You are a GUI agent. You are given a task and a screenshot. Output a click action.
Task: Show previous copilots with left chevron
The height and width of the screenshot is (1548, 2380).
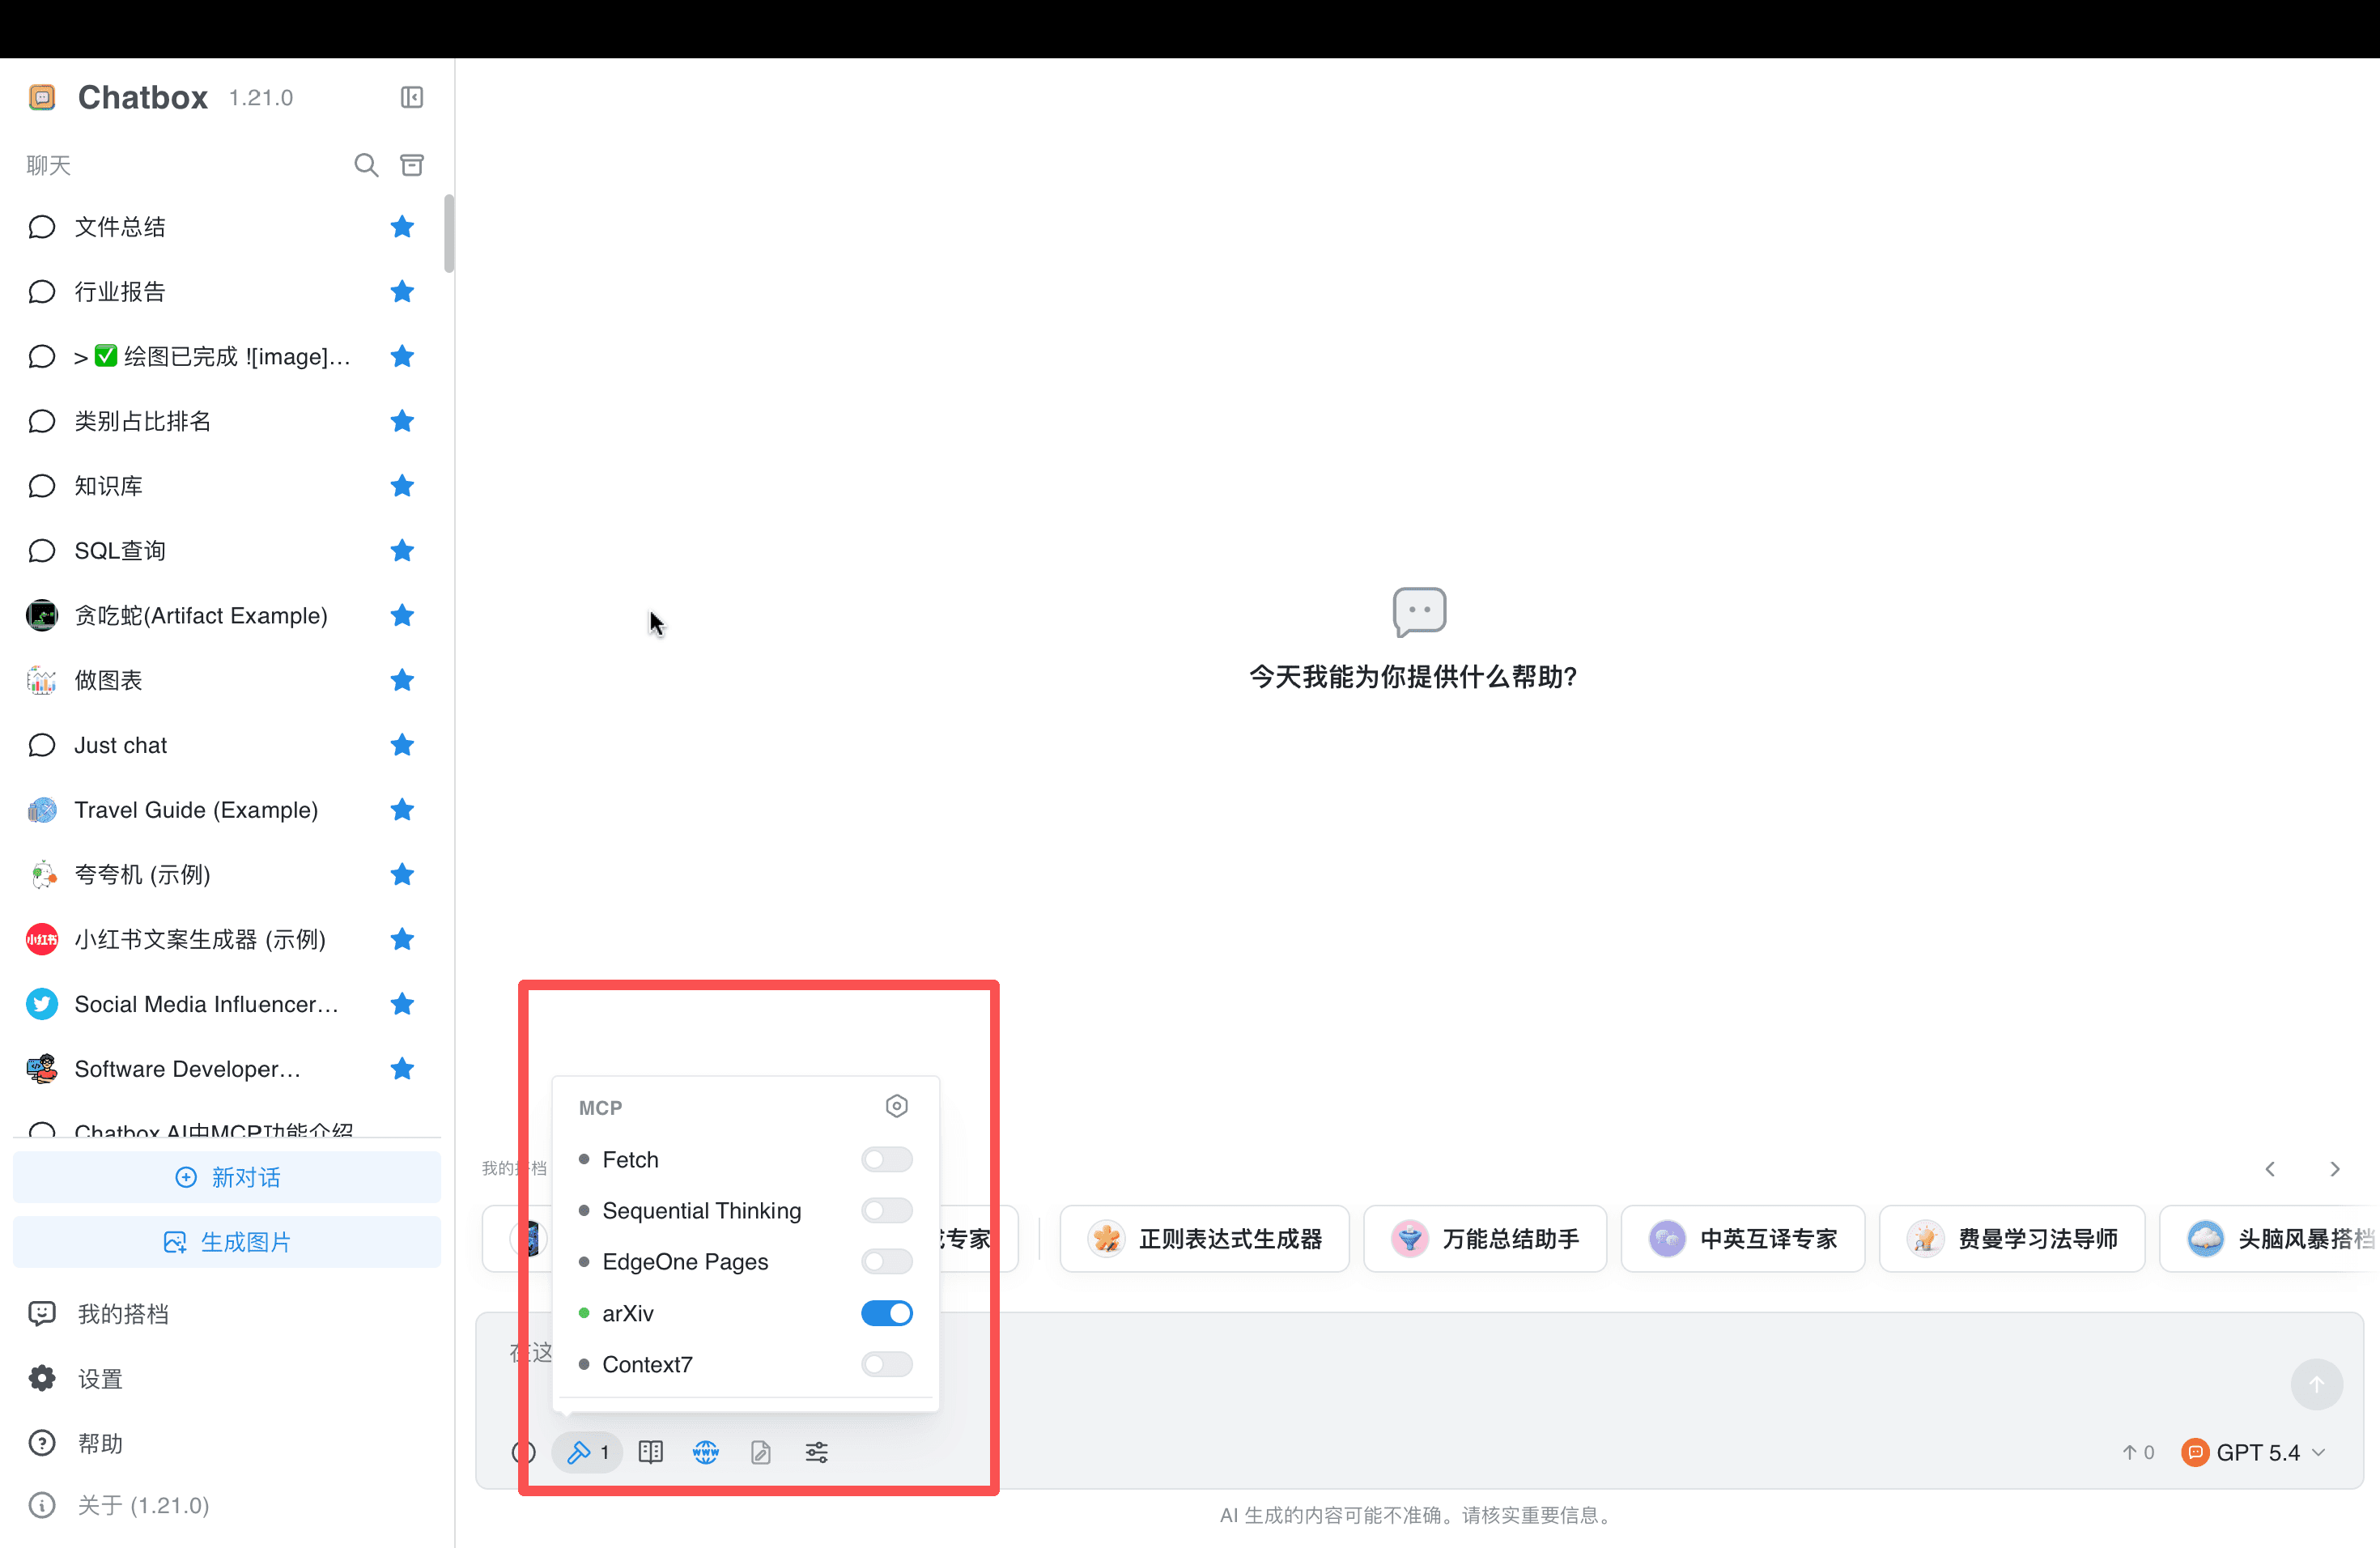pyautogui.click(x=2270, y=1169)
